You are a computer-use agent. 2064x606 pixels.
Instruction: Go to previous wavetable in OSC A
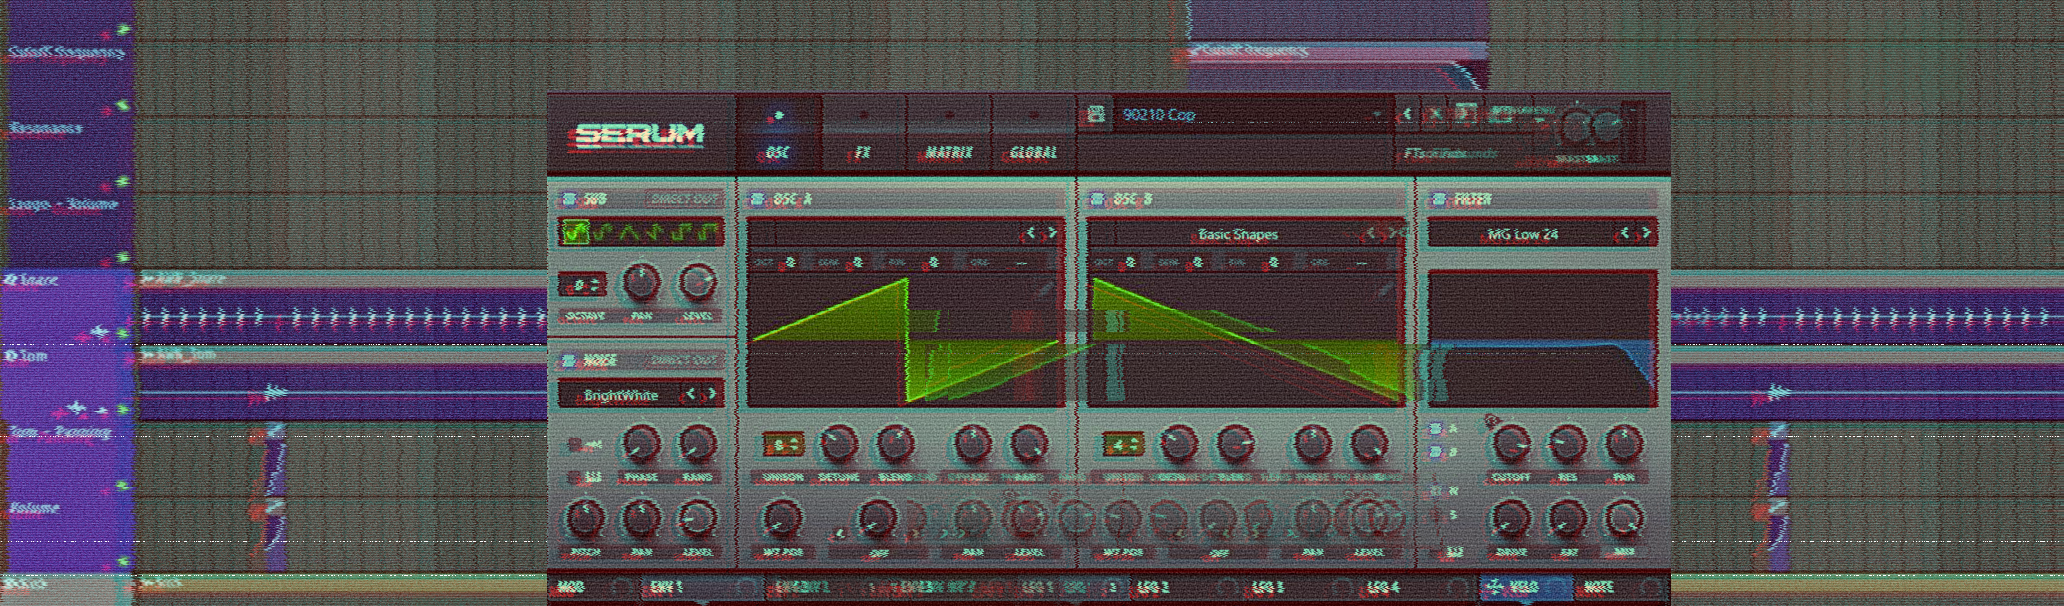click(1030, 233)
